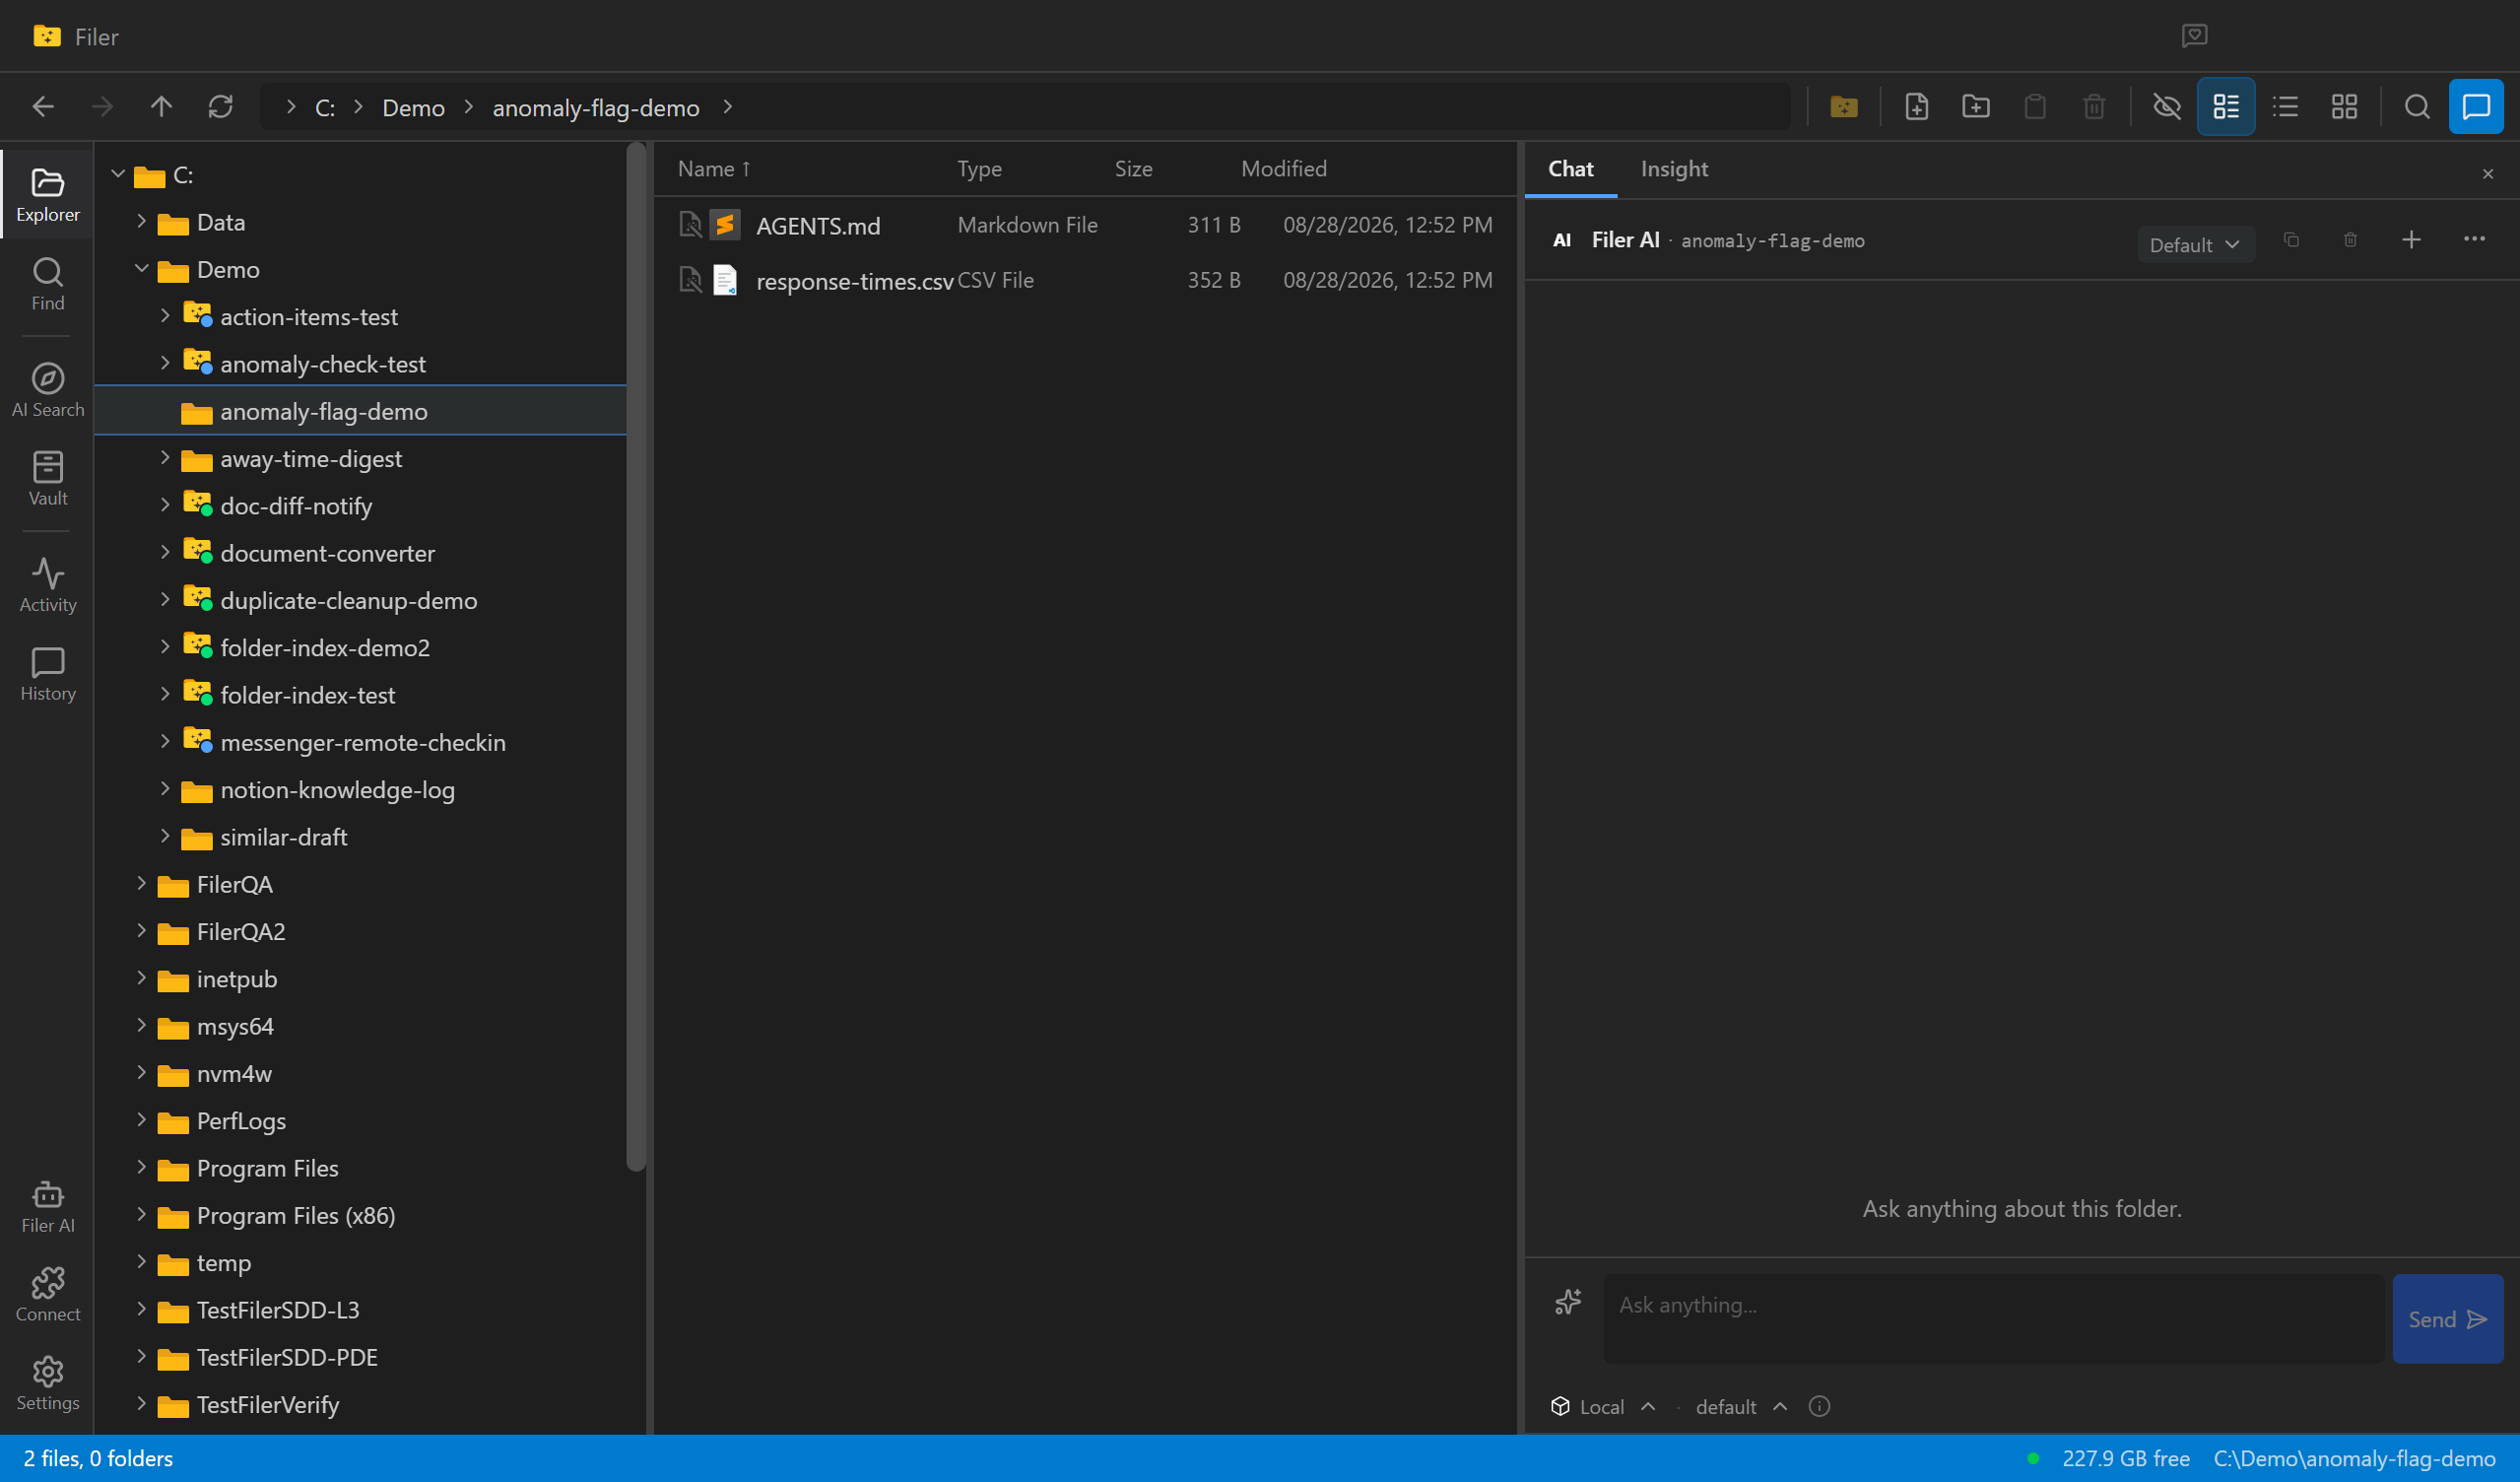Open the History sidebar panel

coord(48,674)
